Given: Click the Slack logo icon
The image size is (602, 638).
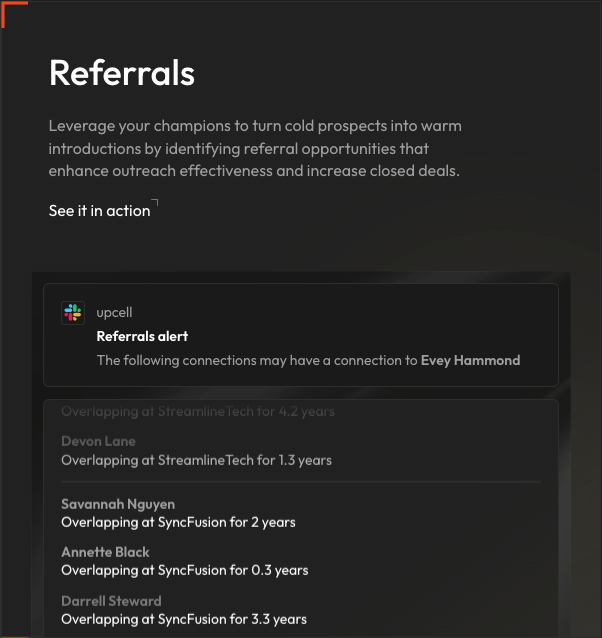Looking at the screenshot, I should pyautogui.click(x=73, y=313).
